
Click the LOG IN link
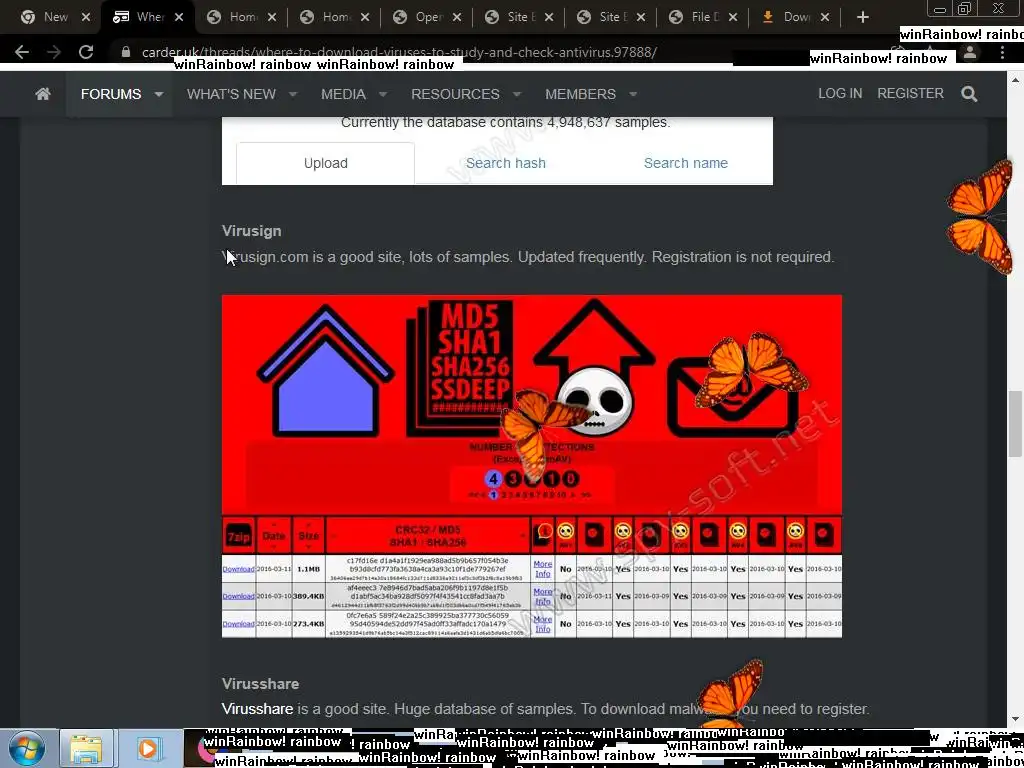click(840, 93)
